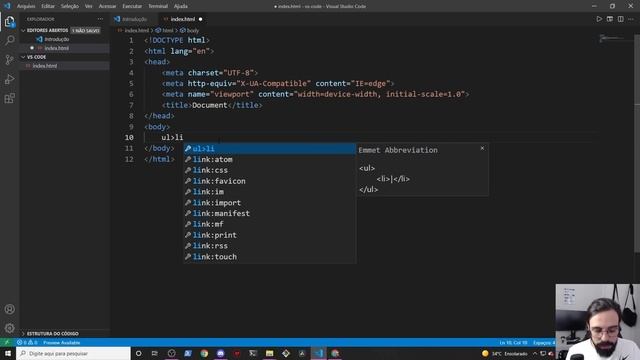Click the remote window status bar icon
640x360 pixels.
[x=7, y=342]
